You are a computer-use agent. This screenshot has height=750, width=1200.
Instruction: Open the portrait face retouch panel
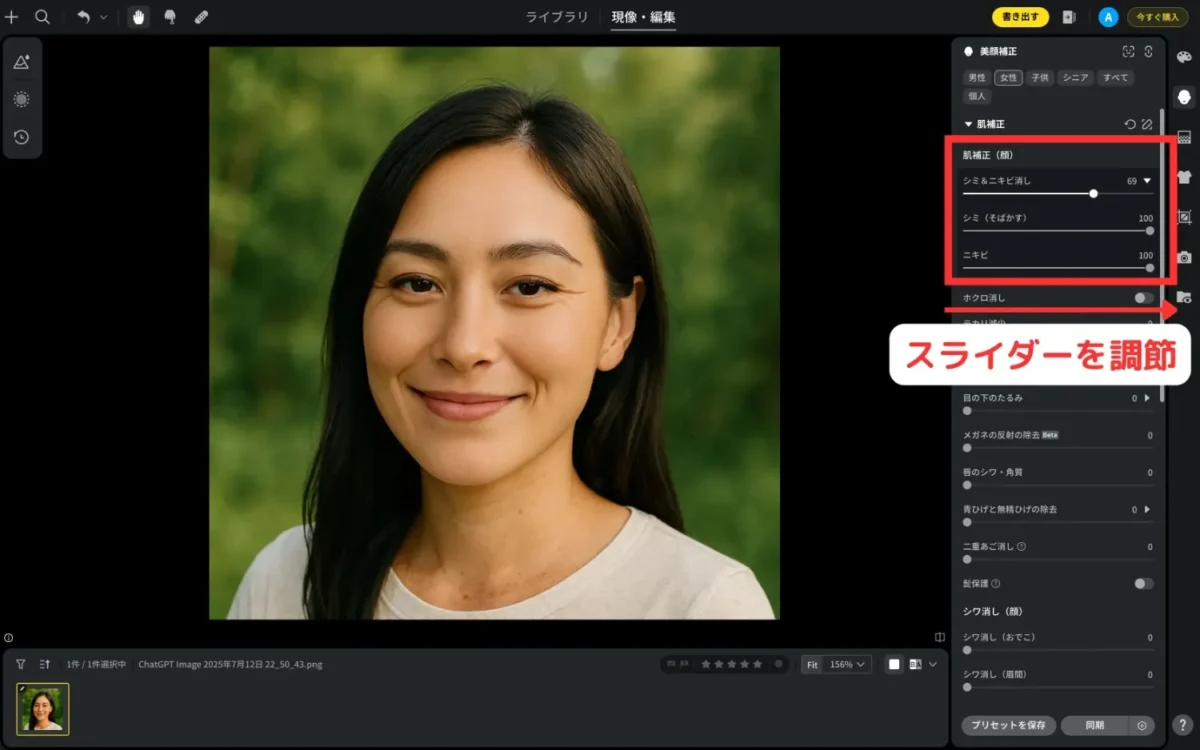[x=1184, y=97]
